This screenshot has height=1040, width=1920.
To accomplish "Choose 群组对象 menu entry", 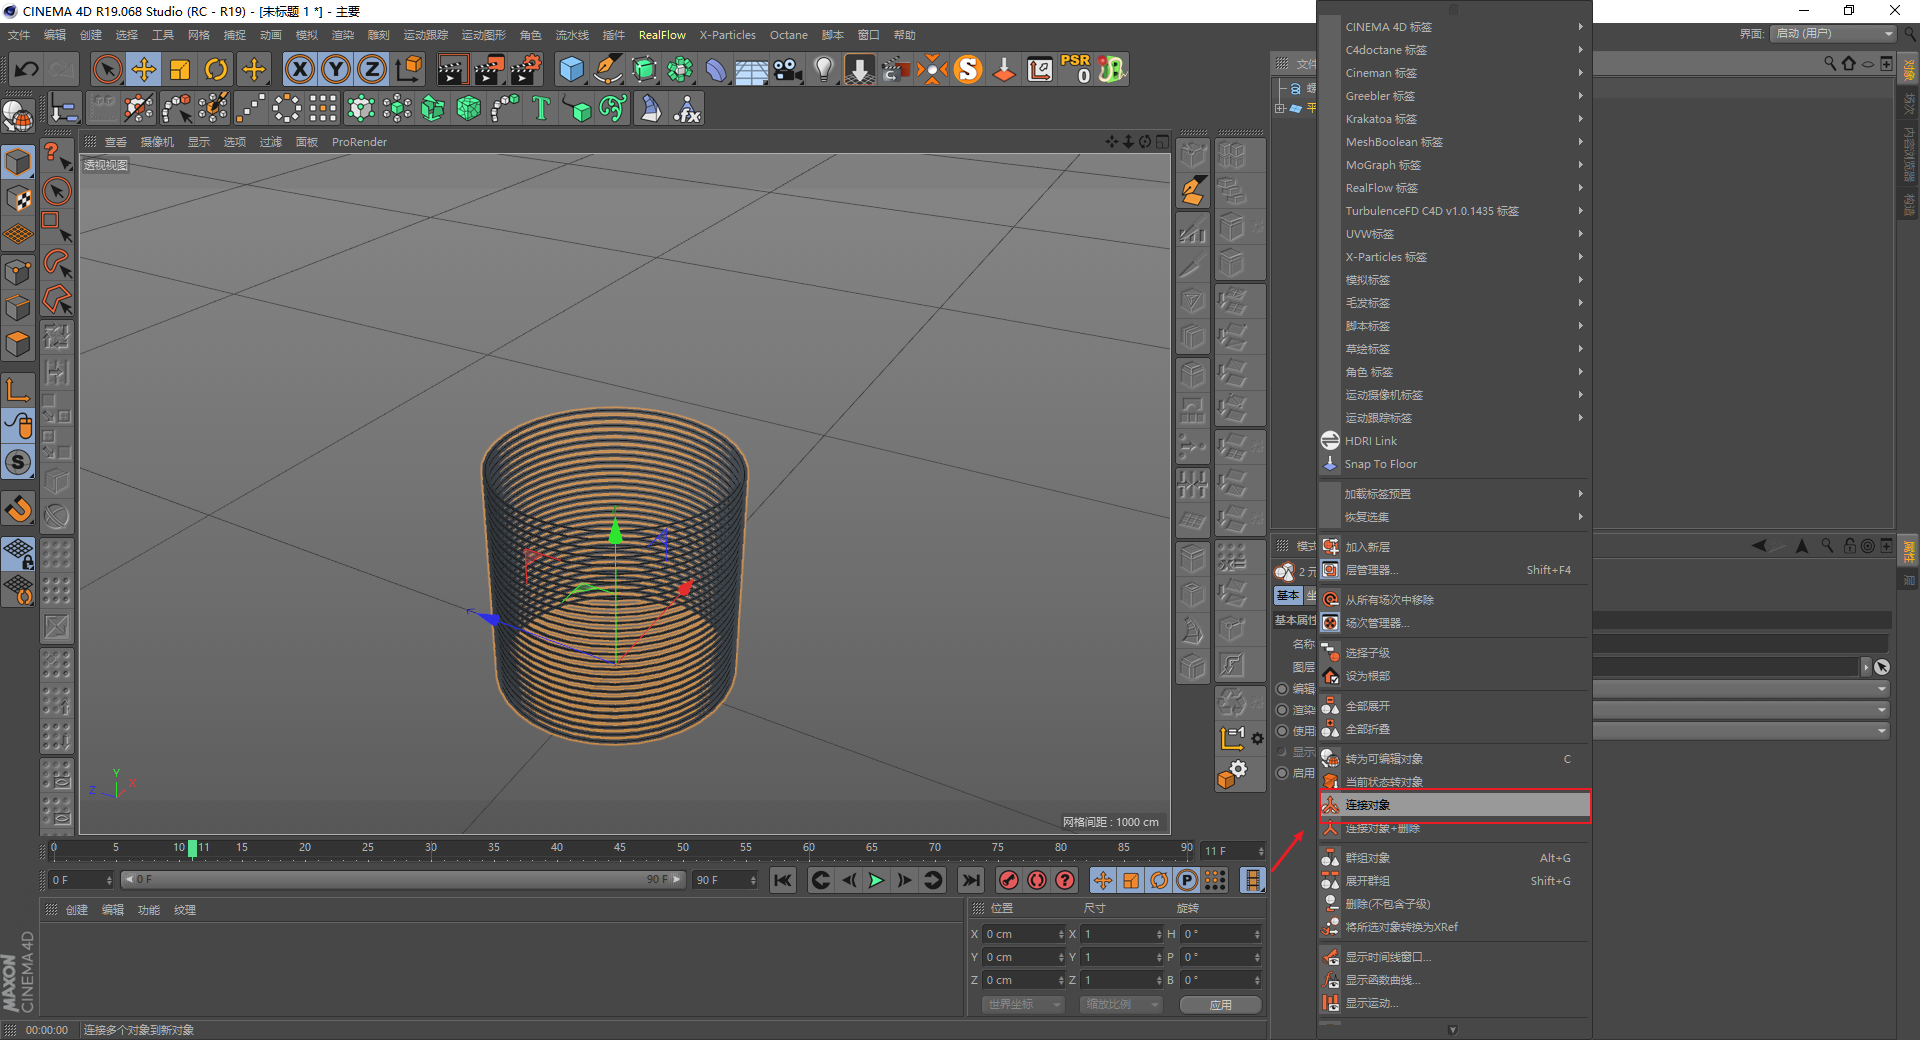I will point(1454,858).
